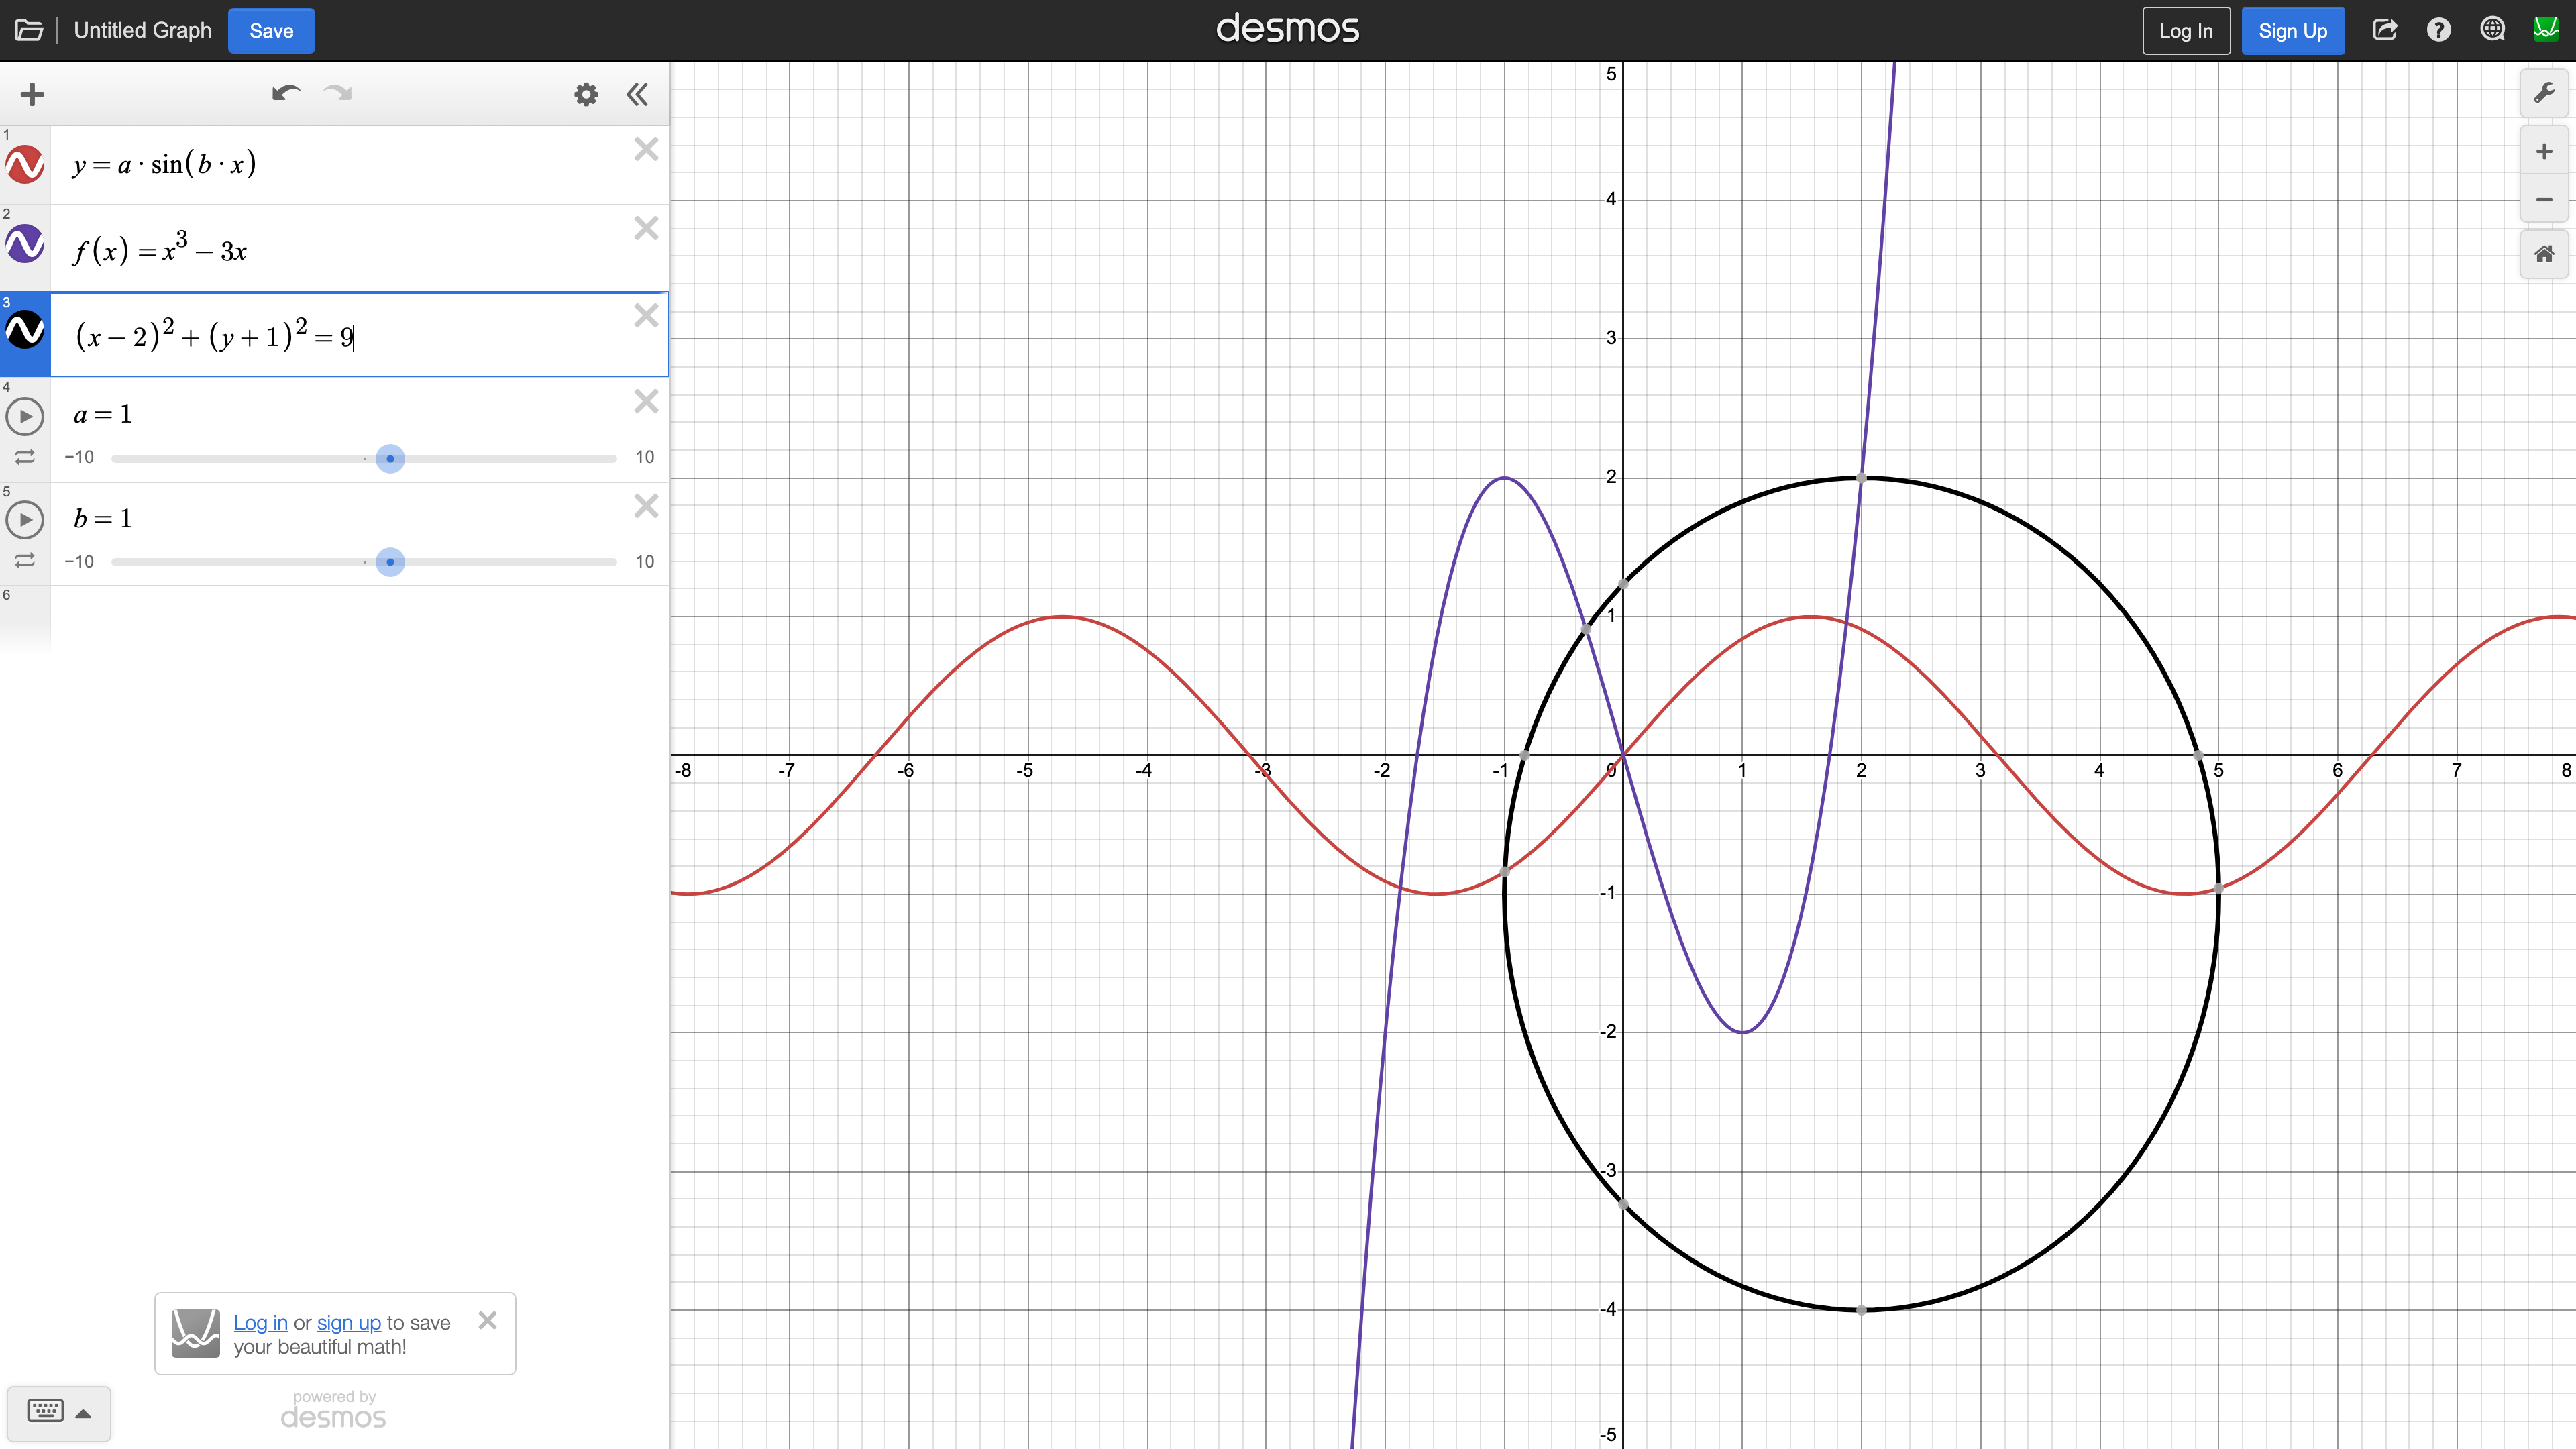Click the b = 1 expression text
Image resolution: width=2576 pixels, height=1449 pixels.
click(103, 518)
